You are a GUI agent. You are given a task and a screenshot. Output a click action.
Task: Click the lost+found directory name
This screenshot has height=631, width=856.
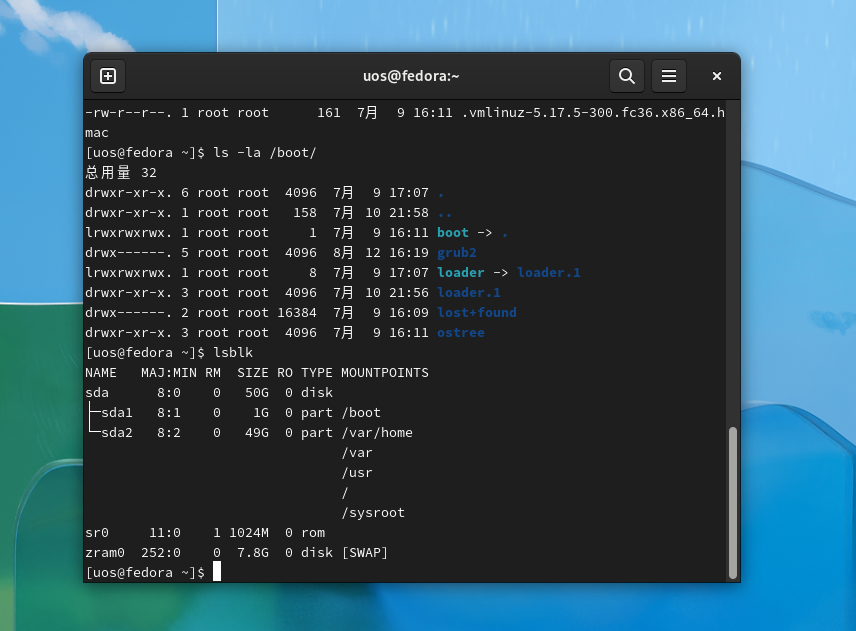coord(477,313)
